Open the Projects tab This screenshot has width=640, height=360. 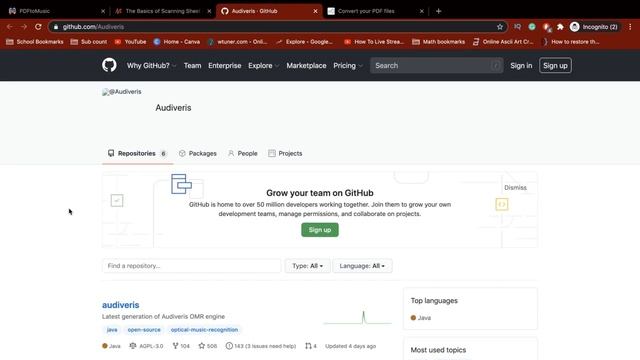285,153
